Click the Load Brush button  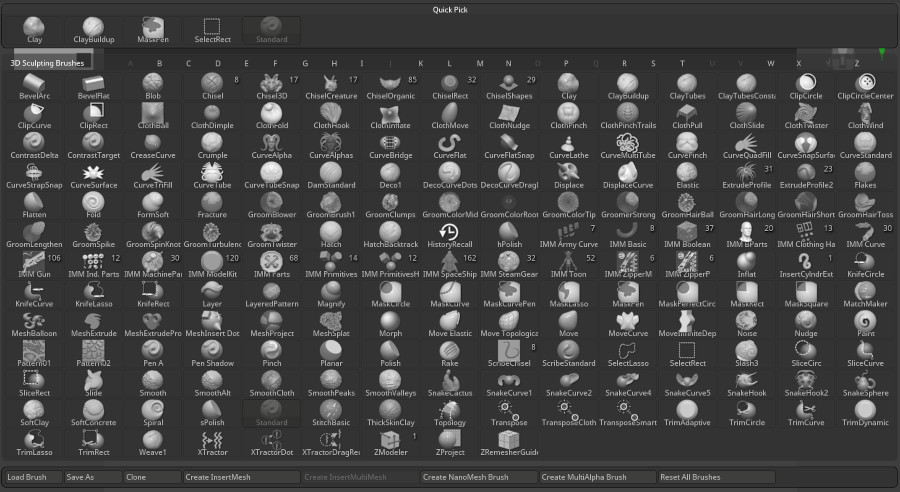[33, 477]
